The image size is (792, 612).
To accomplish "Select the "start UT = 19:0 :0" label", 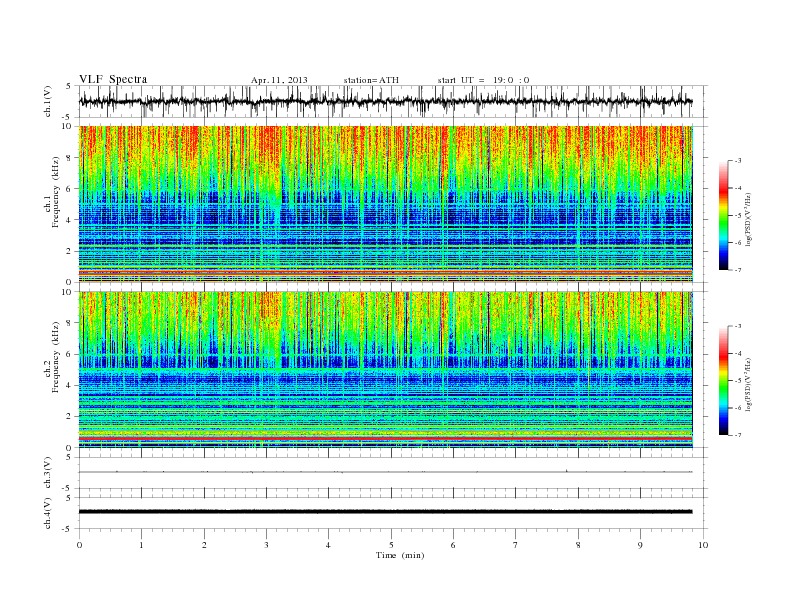I will (483, 80).
